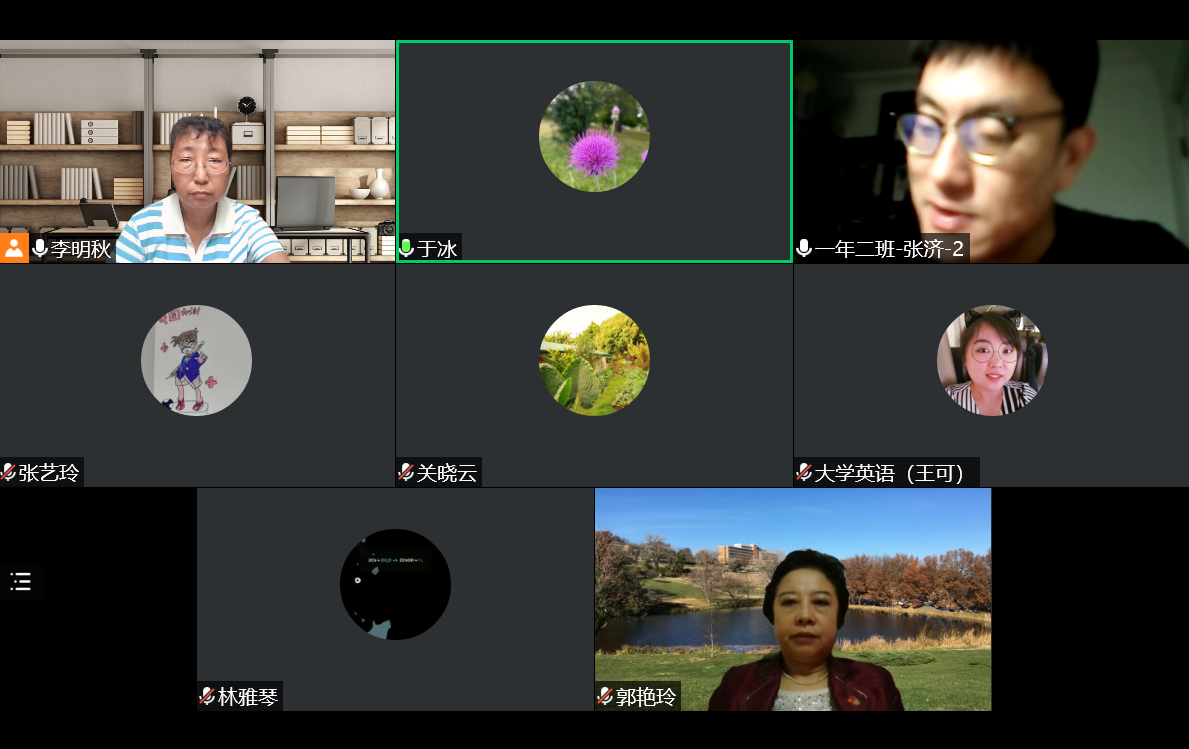
Task: Select 张艺玲's cartoon drawing avatar
Action: coord(196,360)
